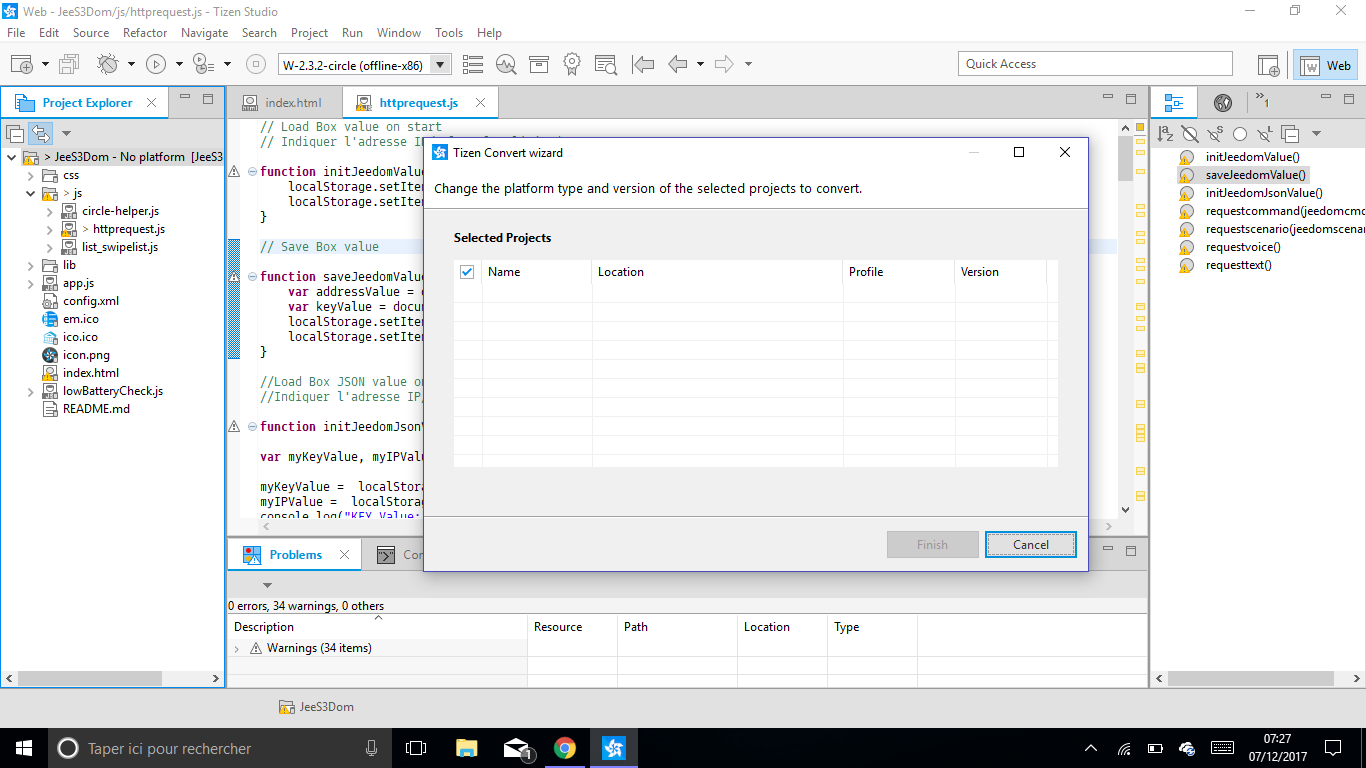The height and width of the screenshot is (768, 1366).
Task: Open the Run dropdown arrow
Action: tap(179, 64)
